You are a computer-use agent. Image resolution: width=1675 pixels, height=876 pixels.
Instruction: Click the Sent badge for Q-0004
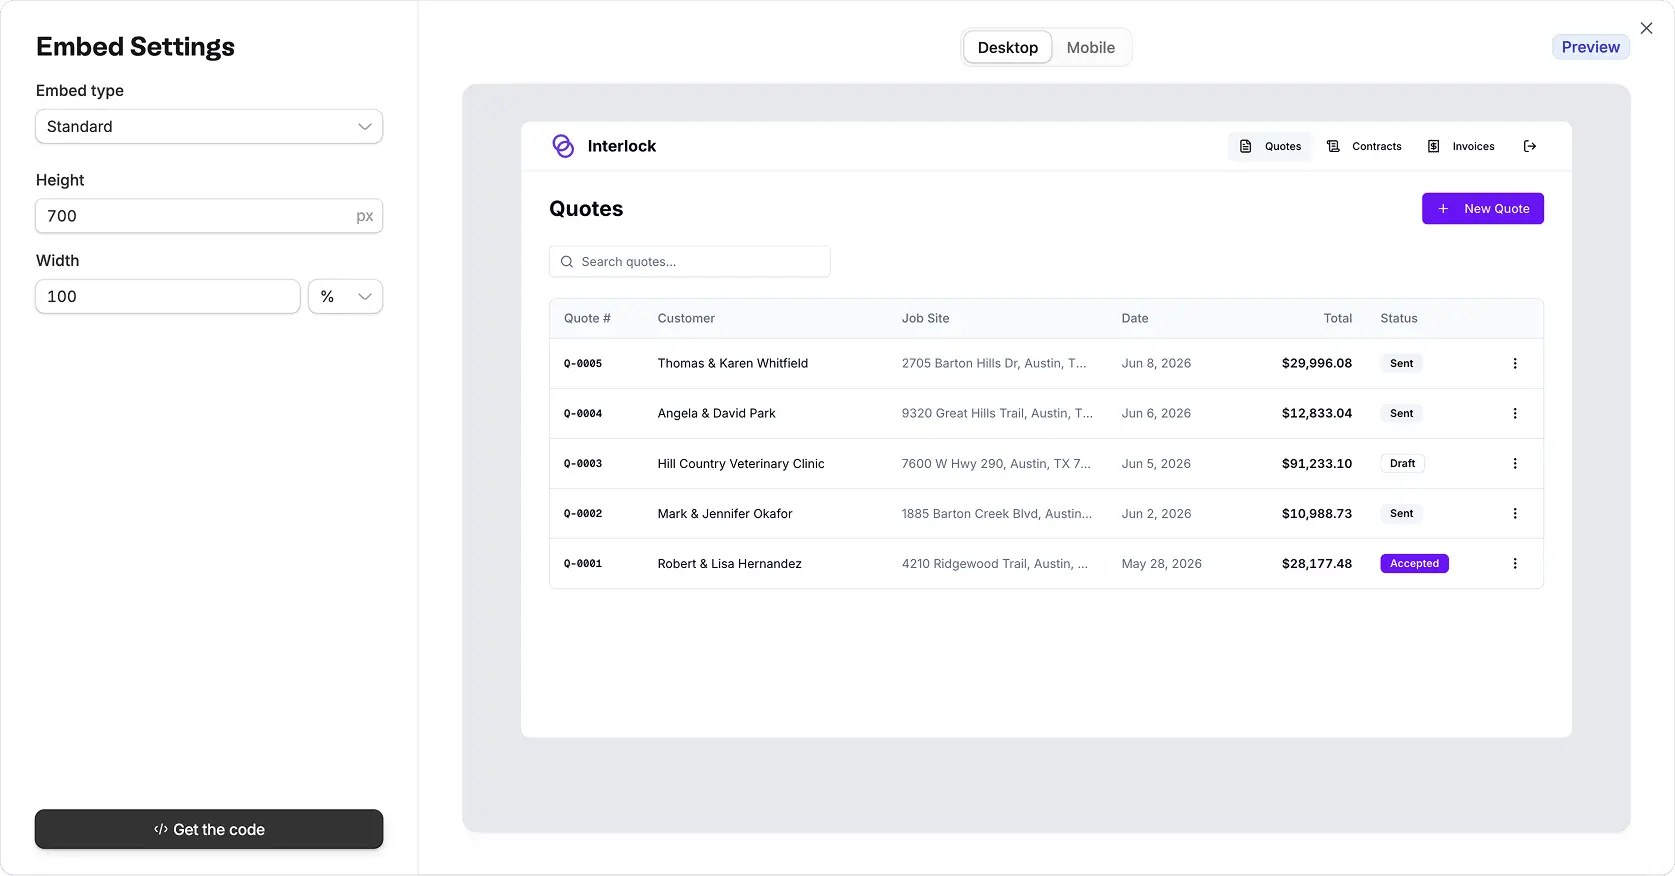pyautogui.click(x=1402, y=414)
